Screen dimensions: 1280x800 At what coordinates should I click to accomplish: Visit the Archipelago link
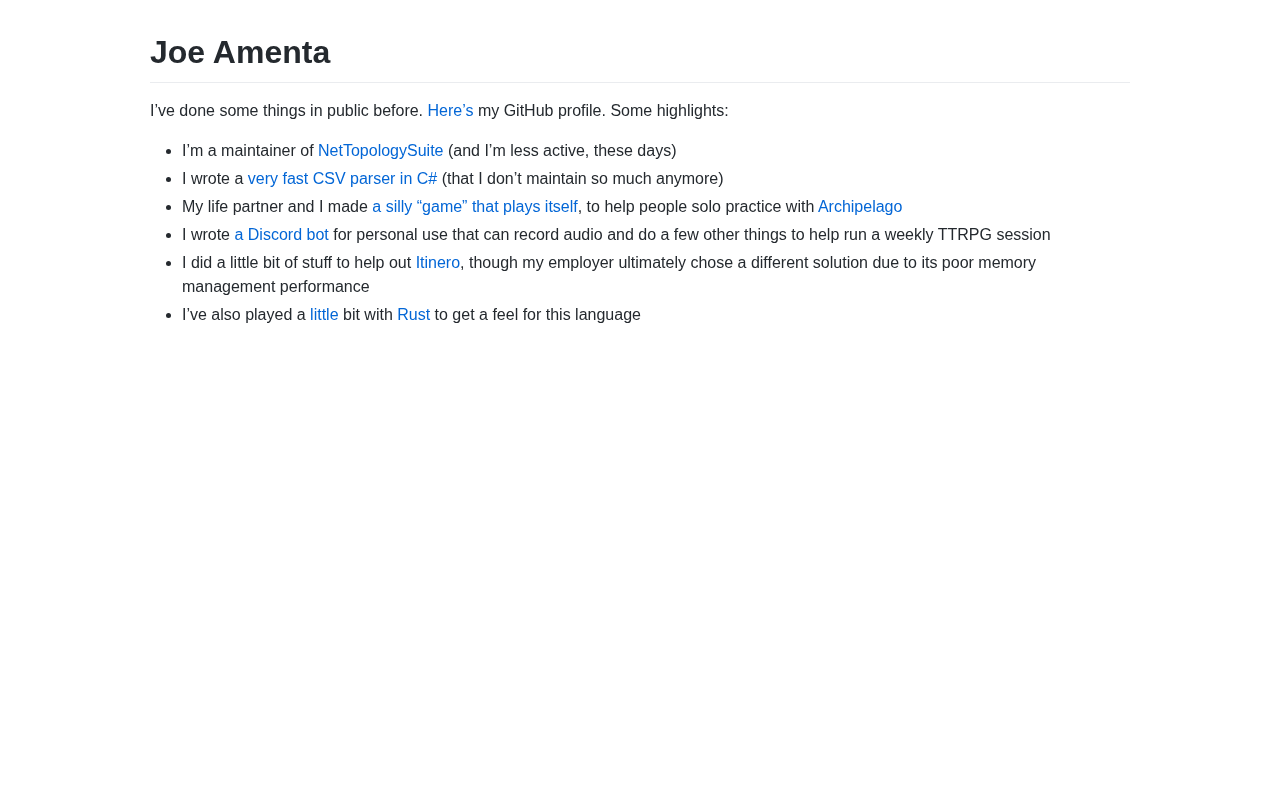(x=860, y=207)
